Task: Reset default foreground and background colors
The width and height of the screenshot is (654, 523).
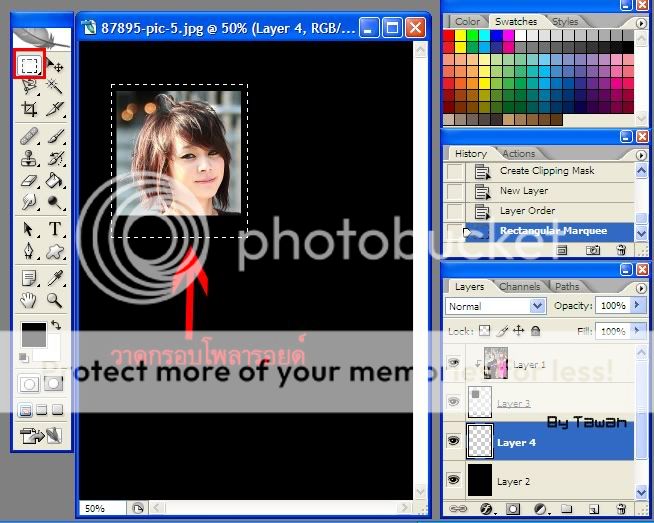Action: [24, 357]
